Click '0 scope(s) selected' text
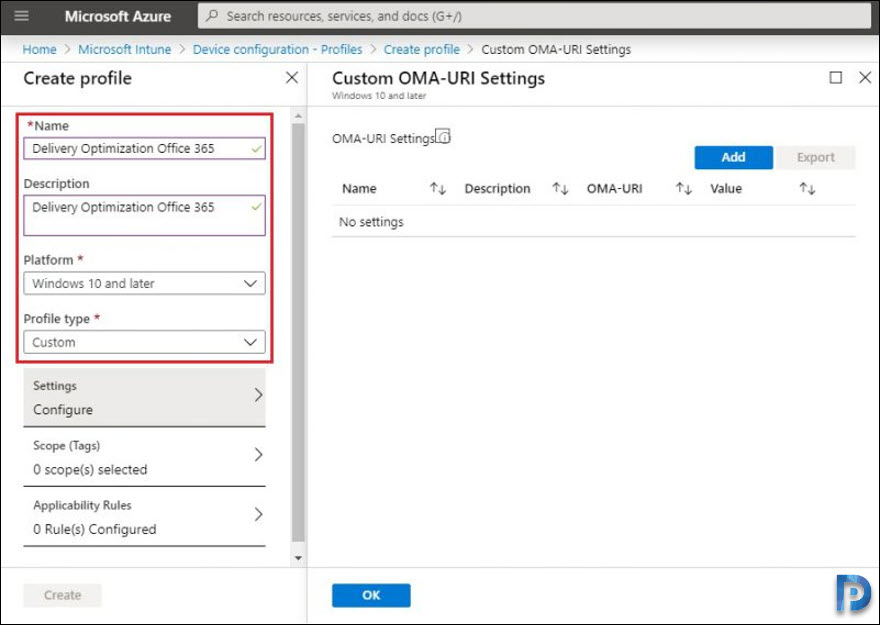880x625 pixels. tap(90, 470)
